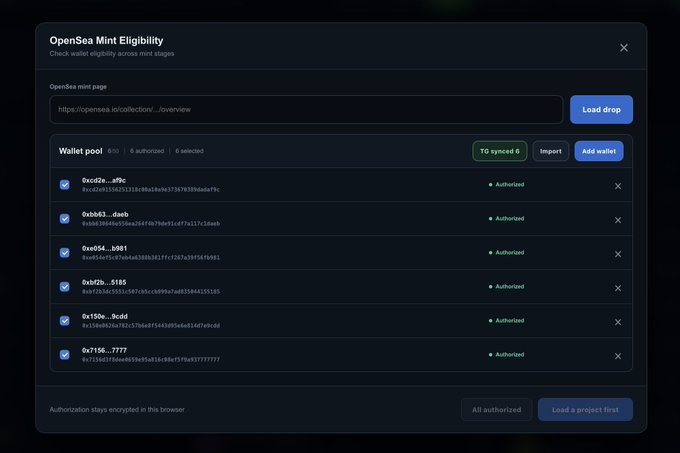Click the 0xe054...b981 wallet name
The width and height of the screenshot is (680, 453).
click(x=105, y=248)
